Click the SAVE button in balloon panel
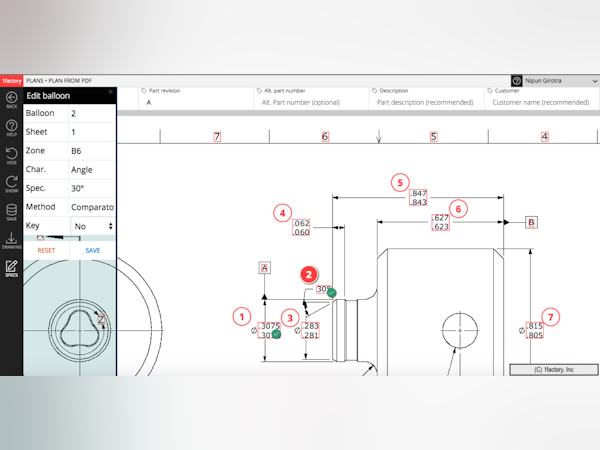Screen dimensions: 600x450 pos(93,250)
